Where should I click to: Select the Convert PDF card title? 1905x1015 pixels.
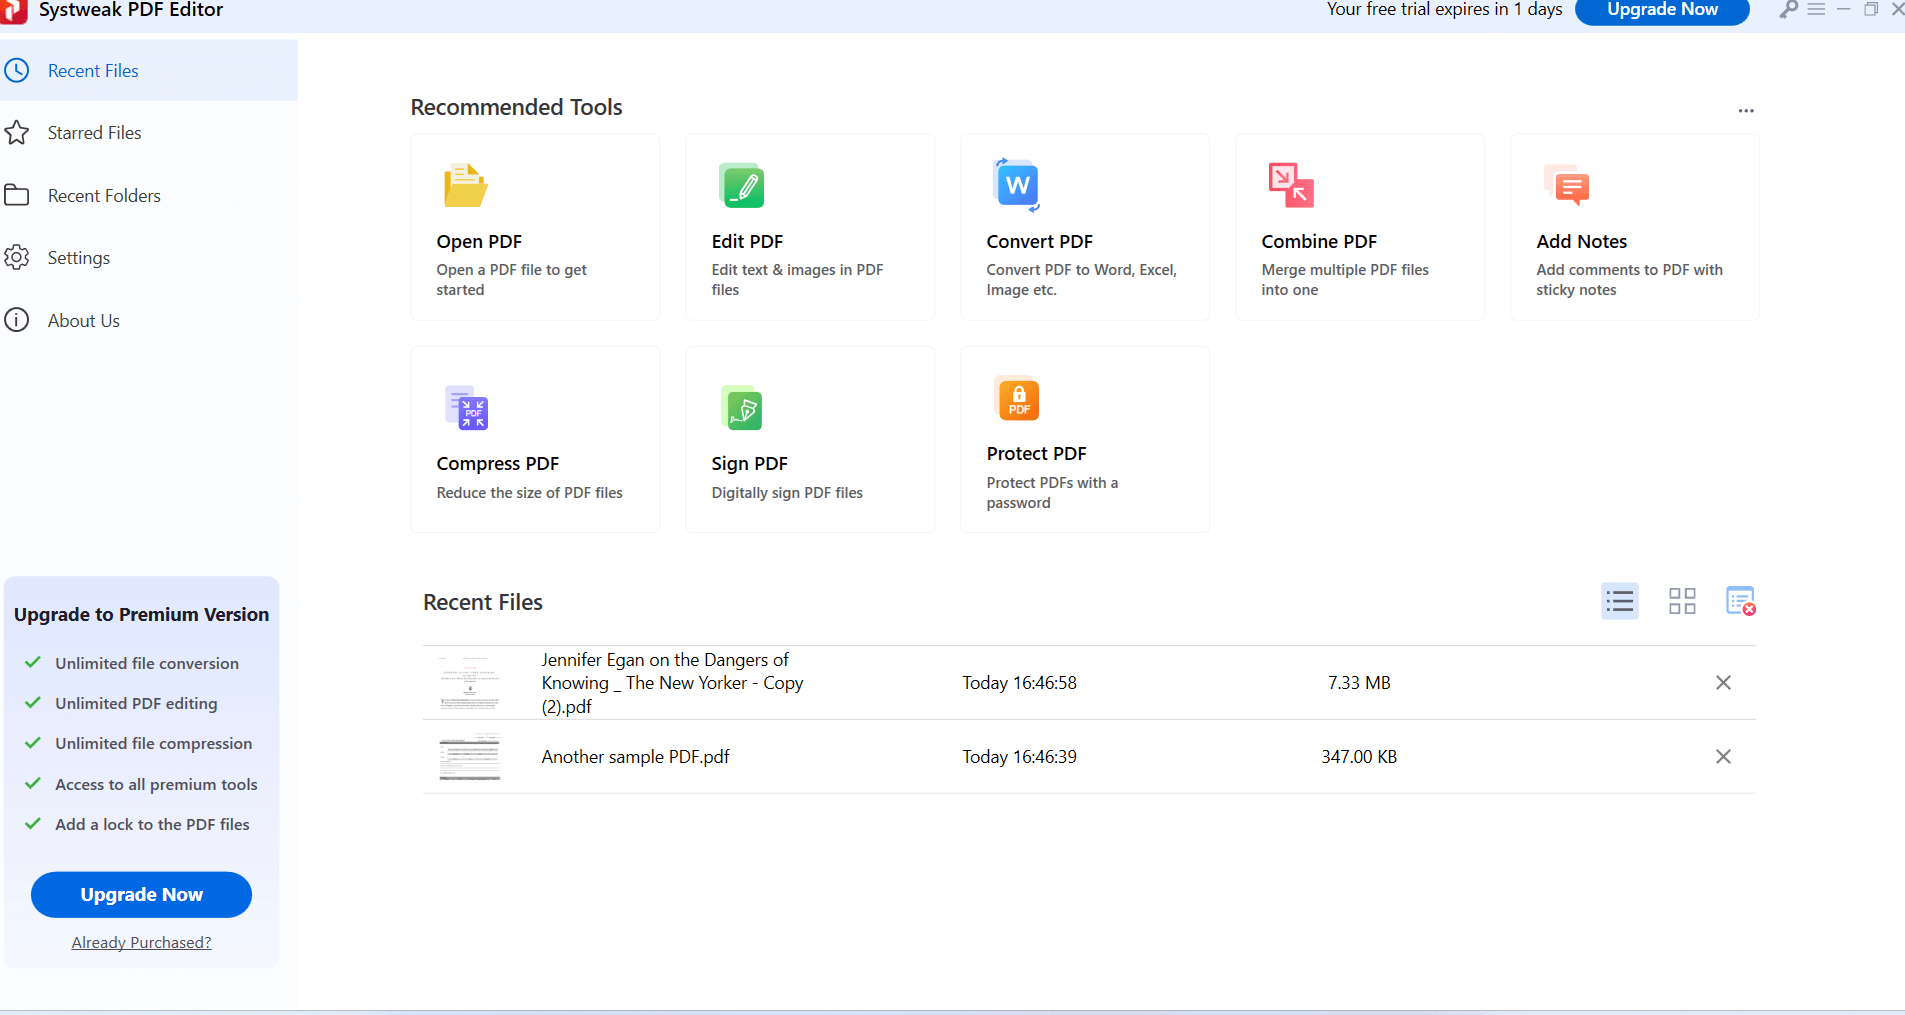click(1039, 242)
